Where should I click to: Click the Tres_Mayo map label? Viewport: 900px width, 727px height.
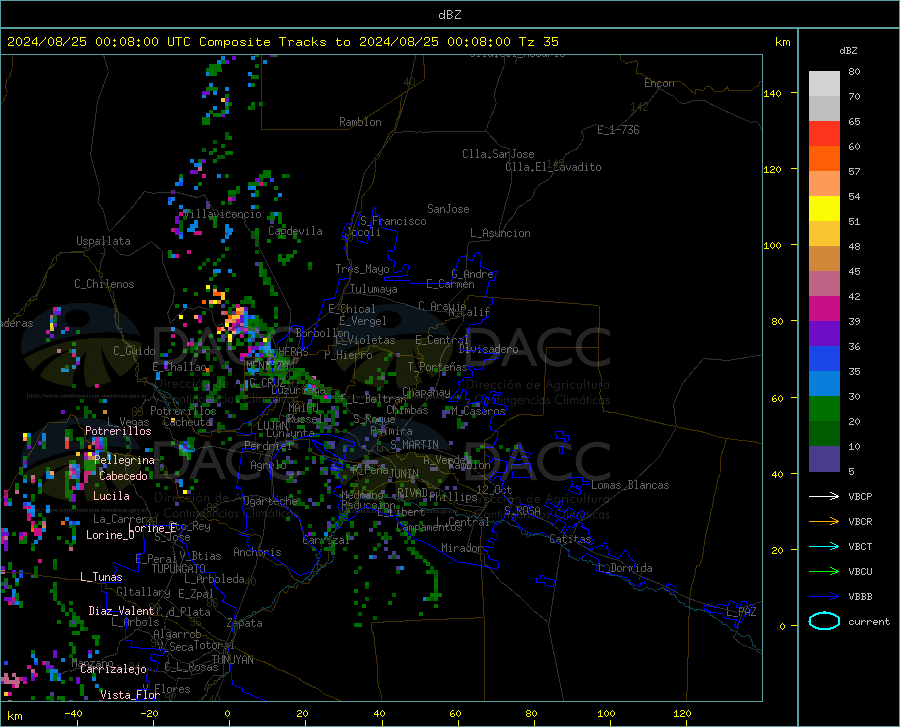coord(362,269)
